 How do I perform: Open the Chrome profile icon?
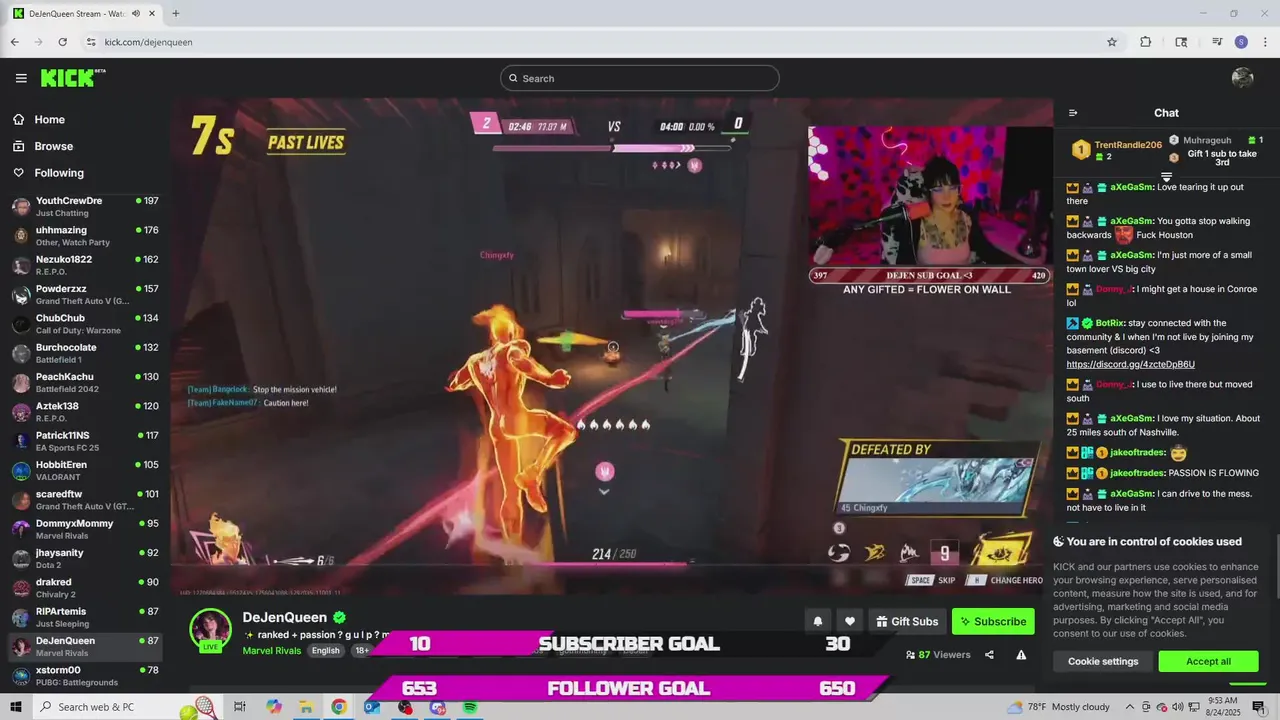(x=1241, y=42)
